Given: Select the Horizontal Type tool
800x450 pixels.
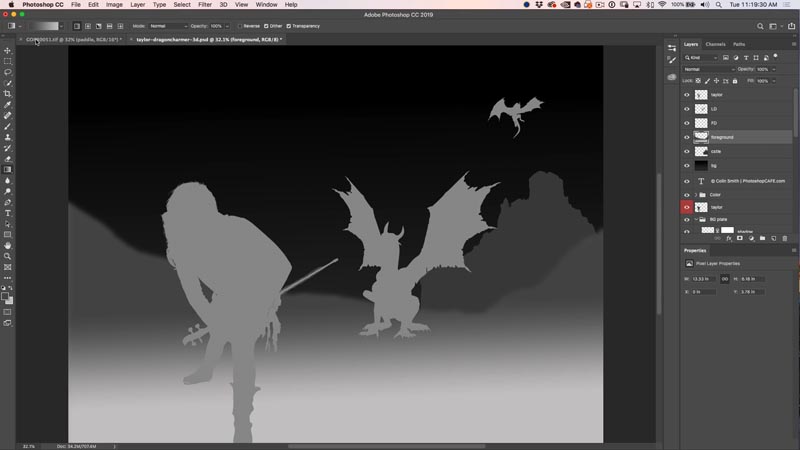Looking at the screenshot, I should point(8,213).
